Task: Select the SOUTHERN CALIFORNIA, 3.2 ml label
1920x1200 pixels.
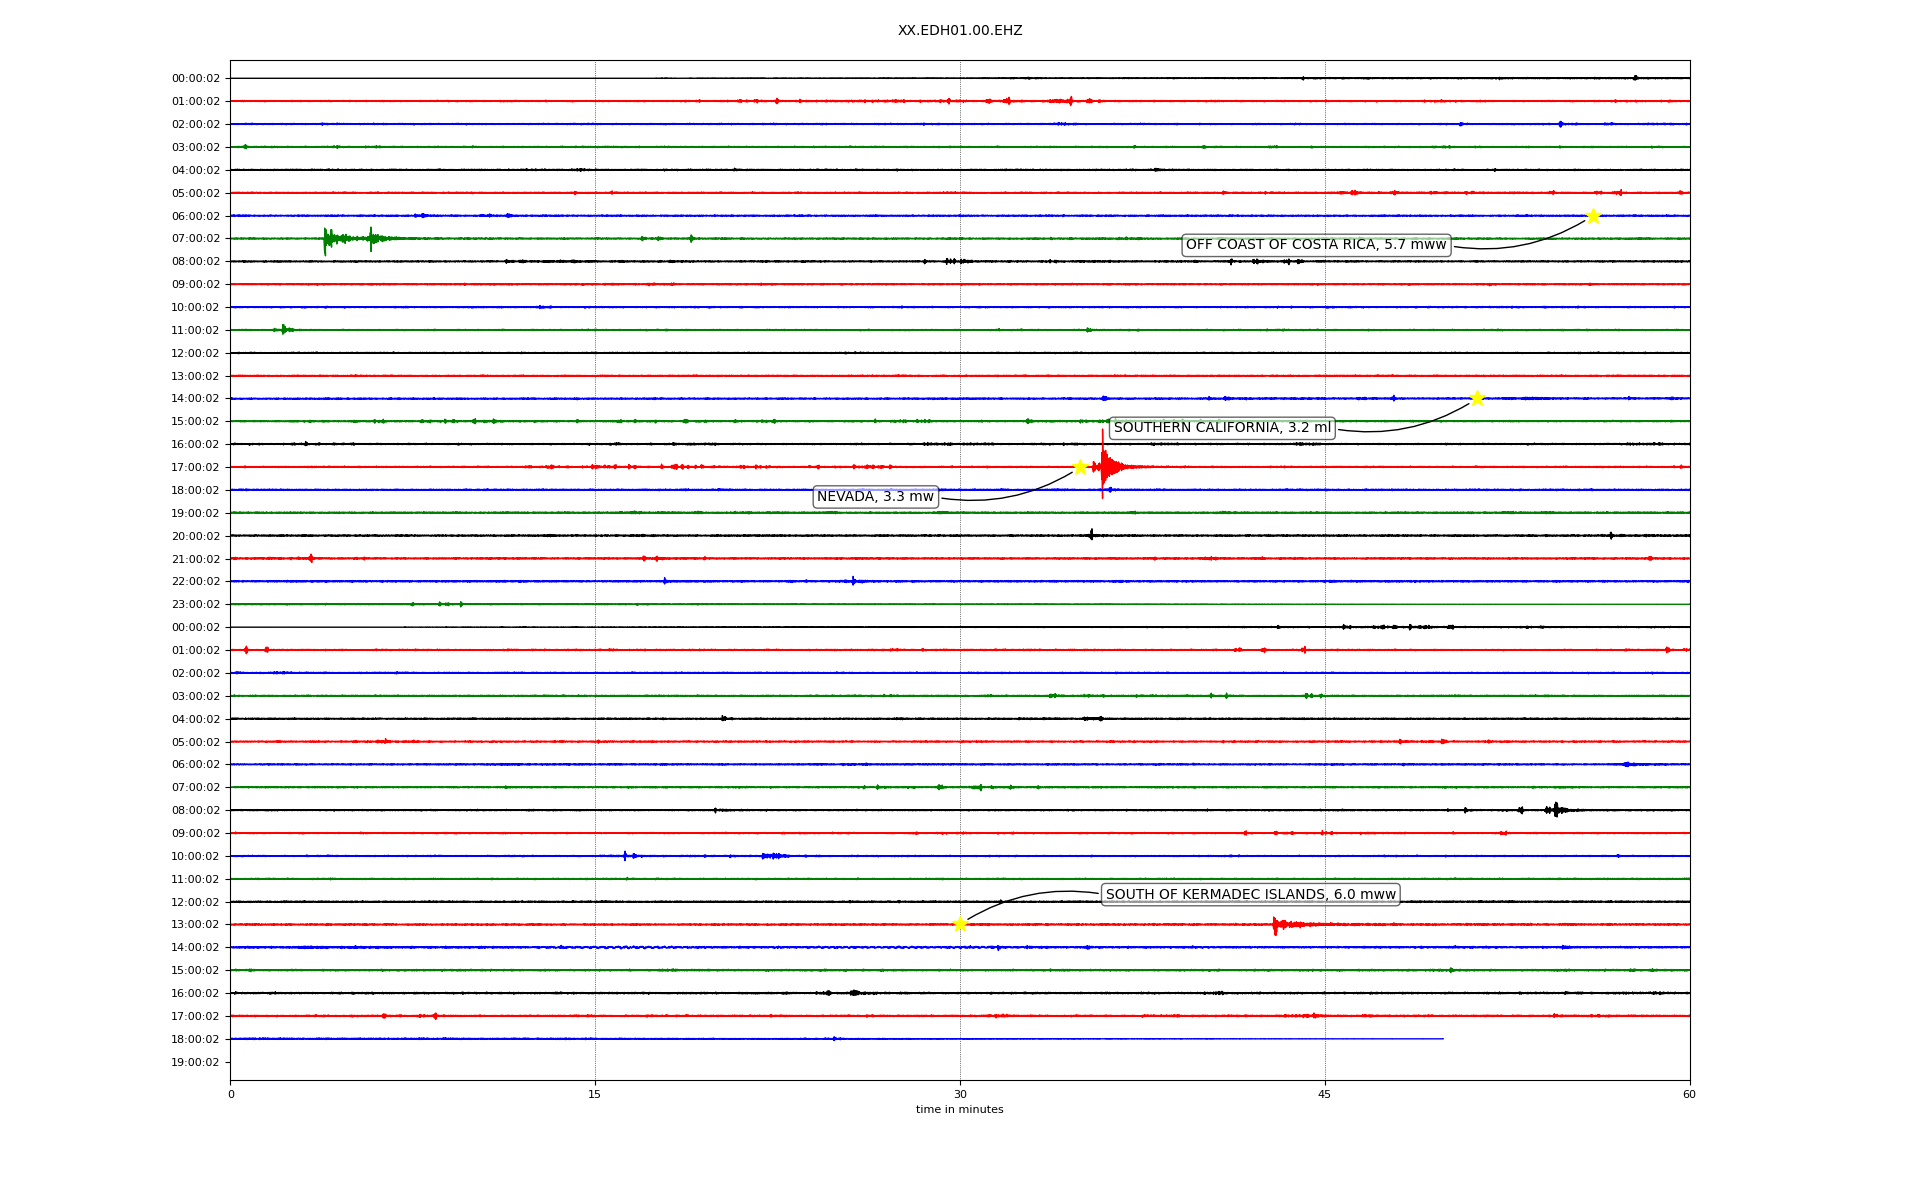Action: point(1222,428)
